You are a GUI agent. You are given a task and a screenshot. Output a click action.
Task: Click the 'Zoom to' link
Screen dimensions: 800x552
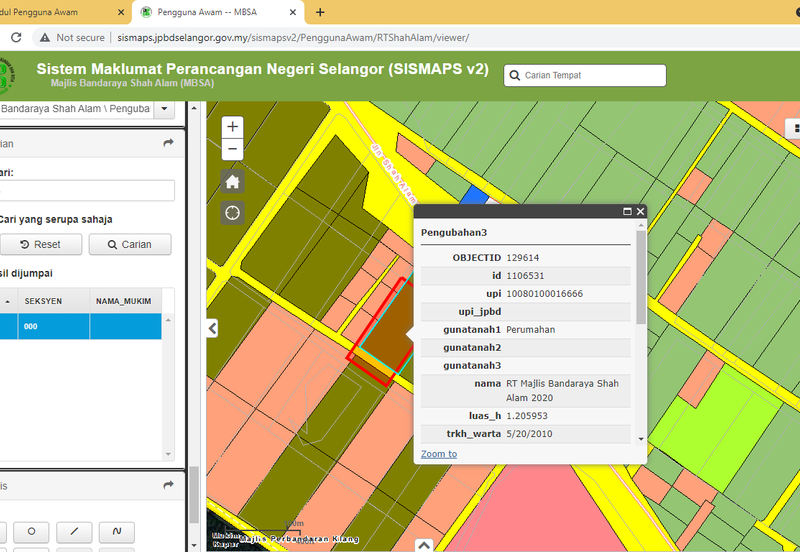coord(438,454)
